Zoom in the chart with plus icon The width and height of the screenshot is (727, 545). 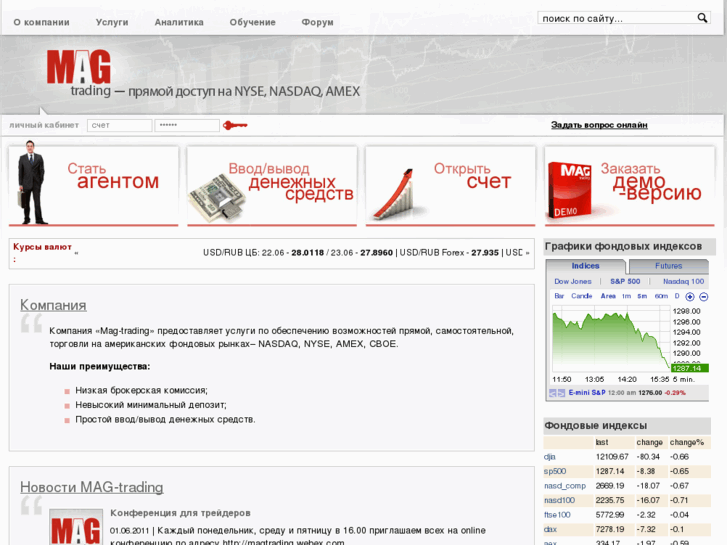pyautogui.click(x=690, y=296)
